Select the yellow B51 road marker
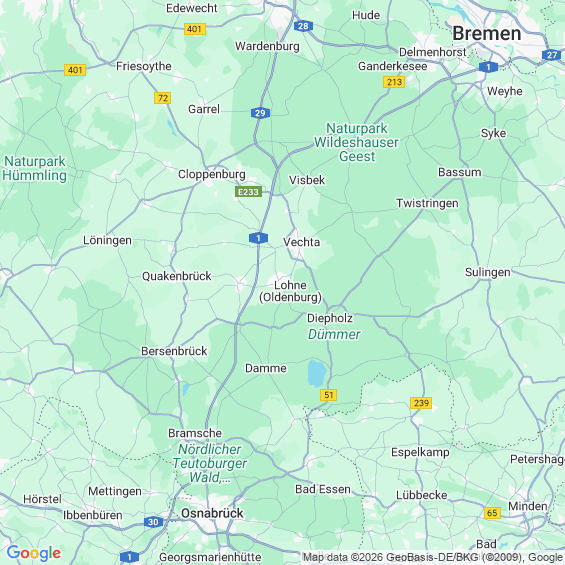The height and width of the screenshot is (565, 565). tap(328, 395)
